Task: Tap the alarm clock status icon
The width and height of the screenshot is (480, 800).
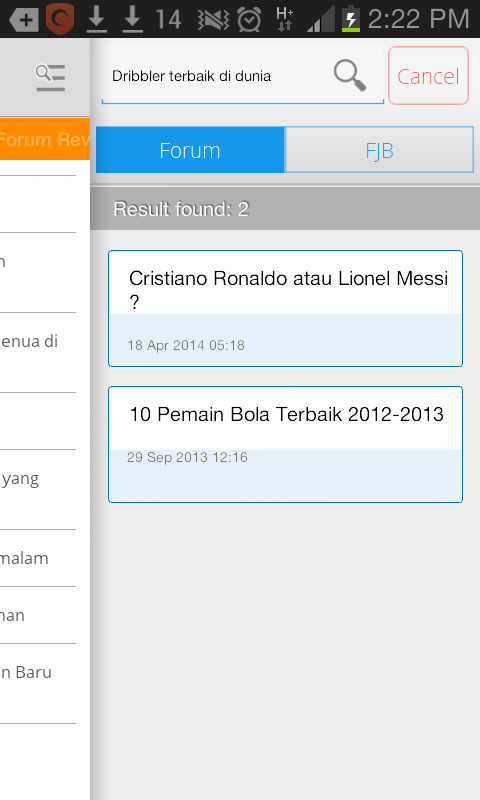Action: [x=249, y=20]
